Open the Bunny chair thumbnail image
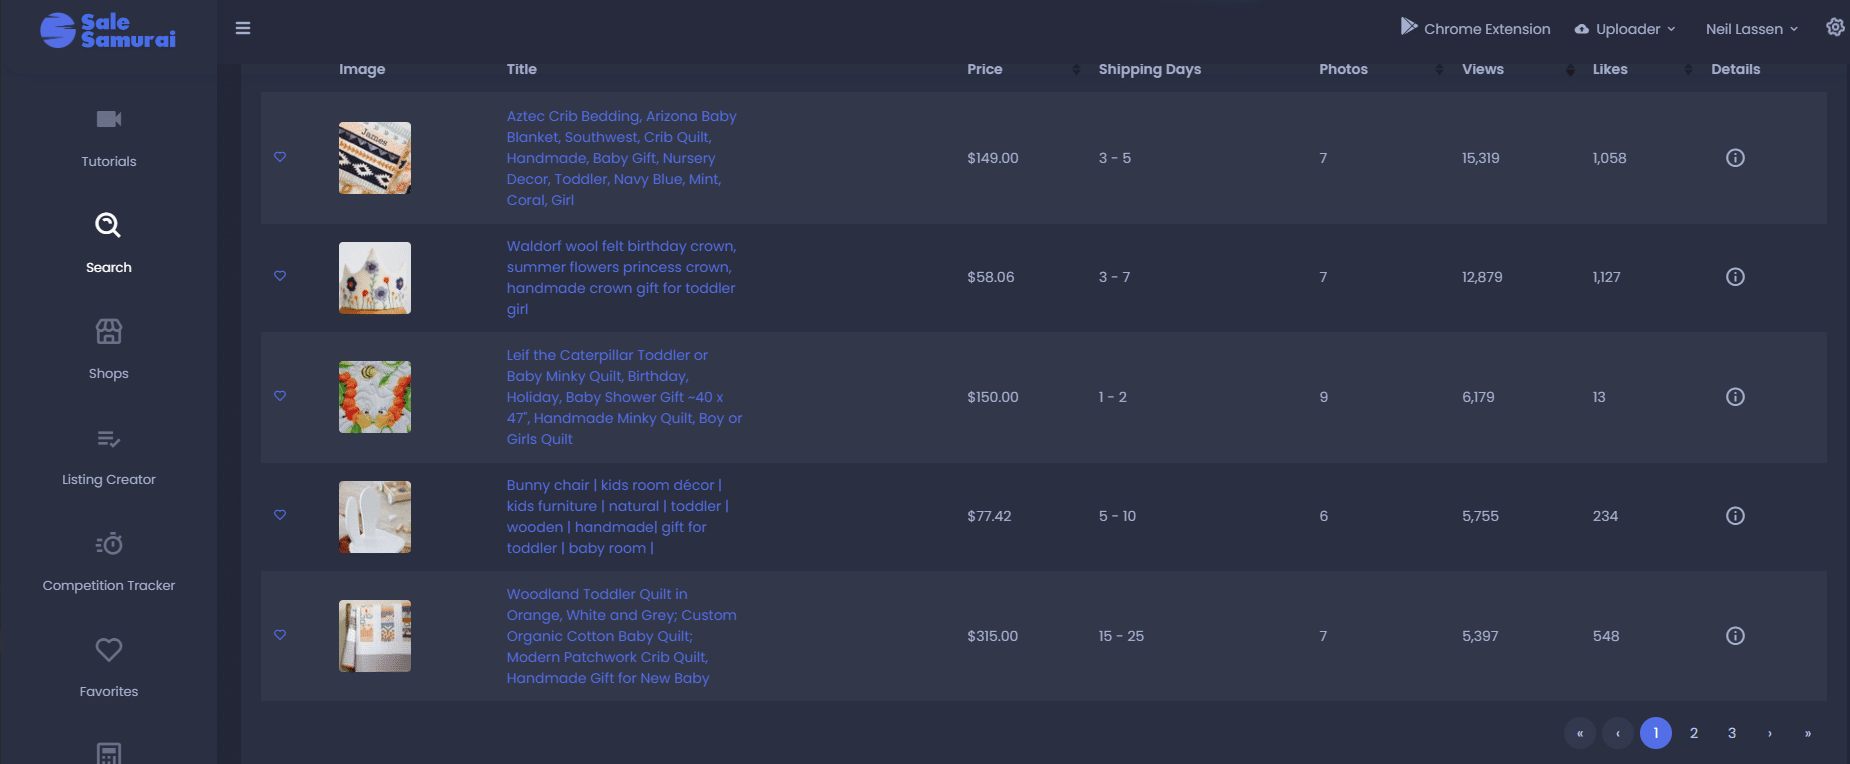Image resolution: width=1850 pixels, height=764 pixels. 375,517
